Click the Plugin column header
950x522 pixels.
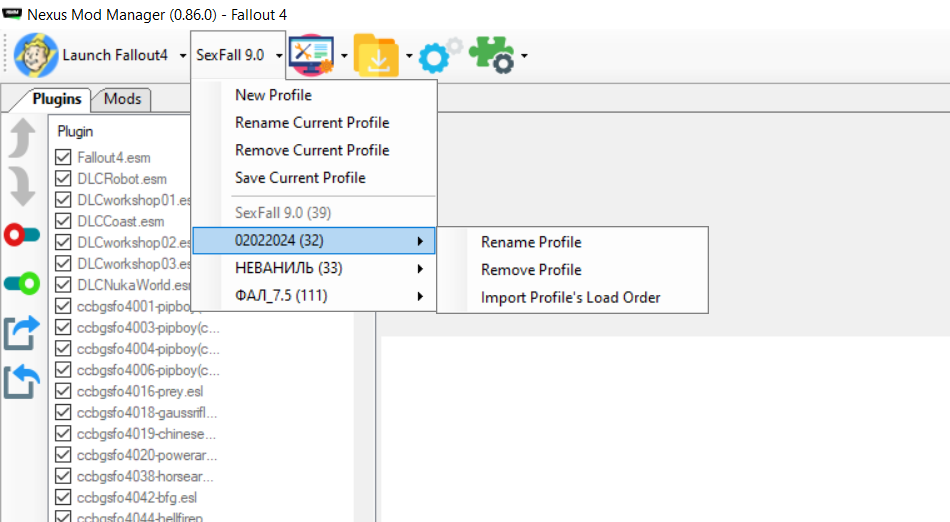click(76, 131)
